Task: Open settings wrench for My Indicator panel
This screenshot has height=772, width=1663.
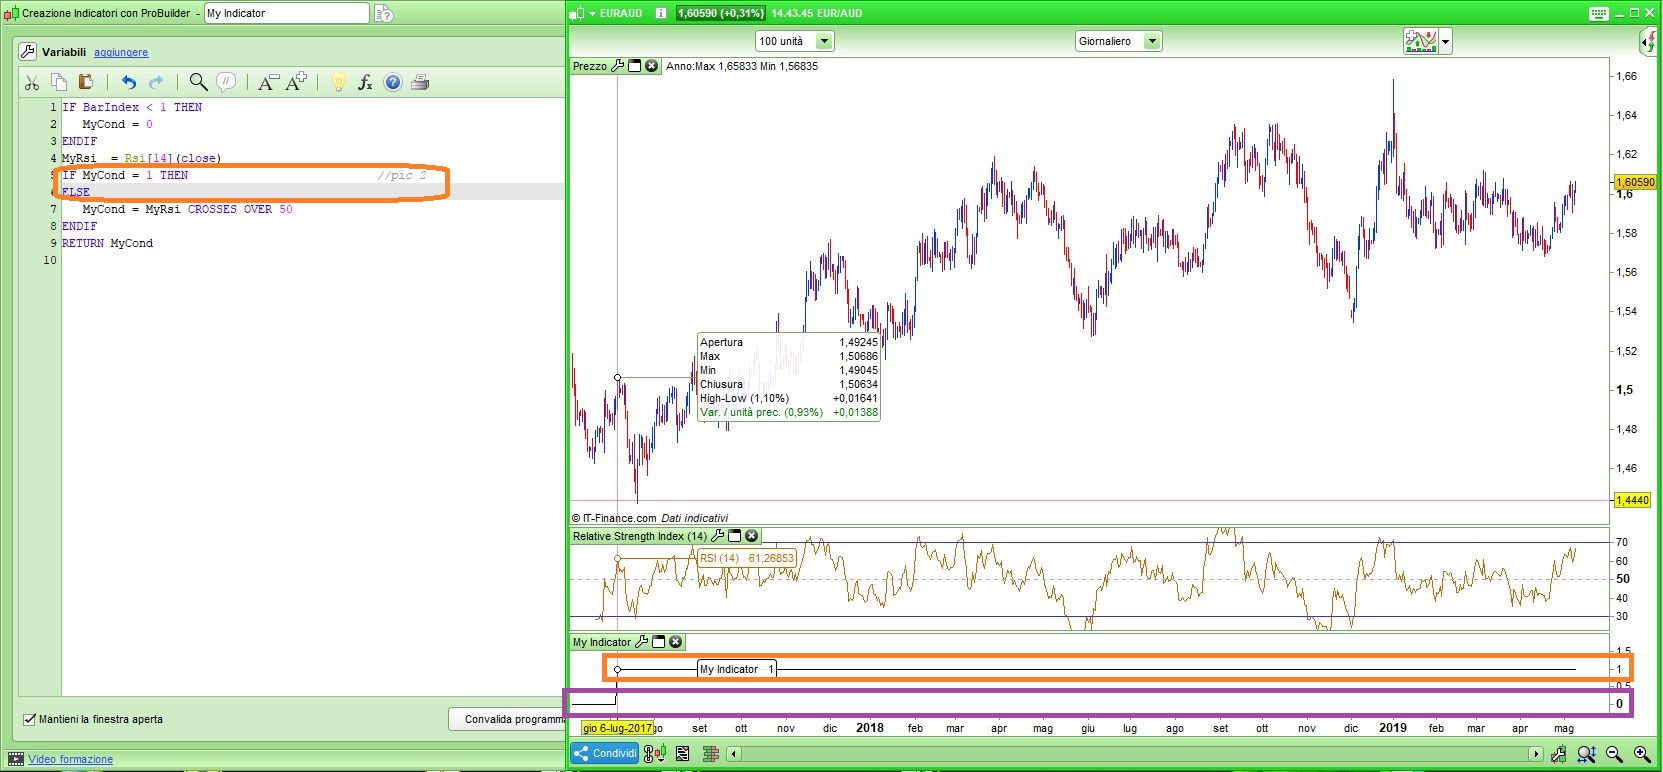Action: click(x=642, y=642)
